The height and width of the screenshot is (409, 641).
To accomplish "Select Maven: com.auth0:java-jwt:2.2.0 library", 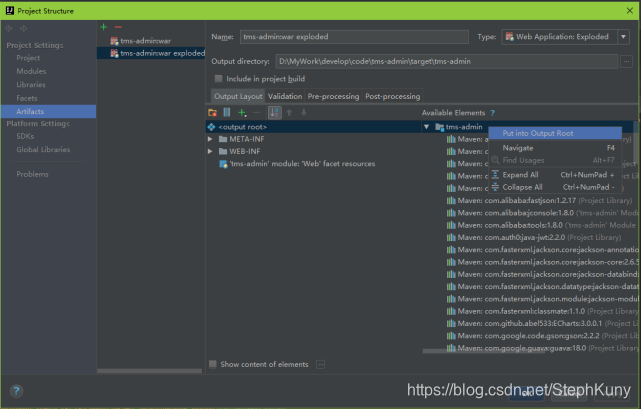I will (x=533, y=237).
